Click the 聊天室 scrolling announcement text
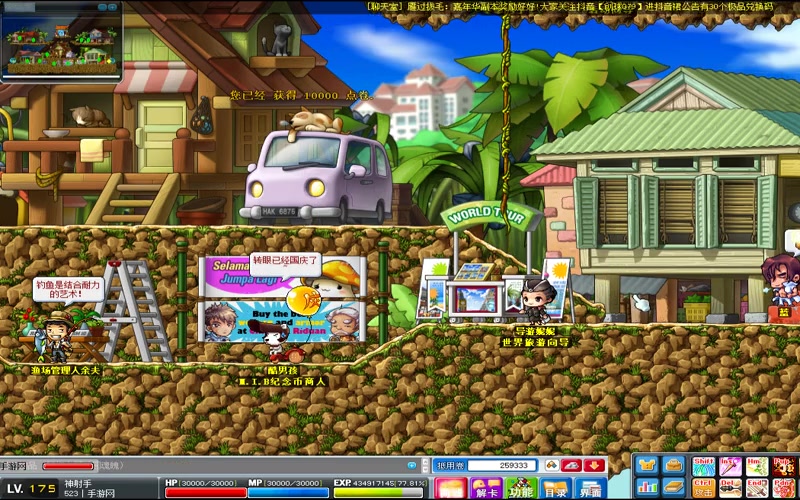The image size is (800, 500). (570, 7)
